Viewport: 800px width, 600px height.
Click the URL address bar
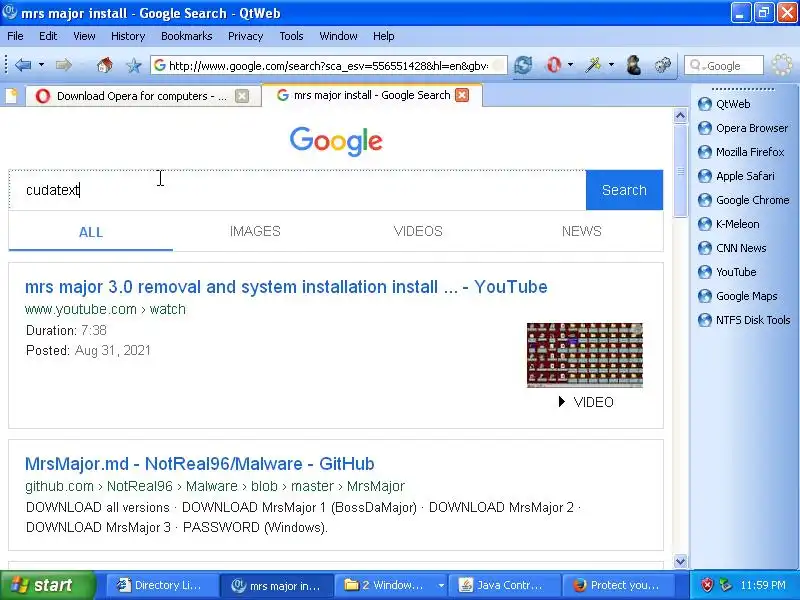click(x=329, y=65)
